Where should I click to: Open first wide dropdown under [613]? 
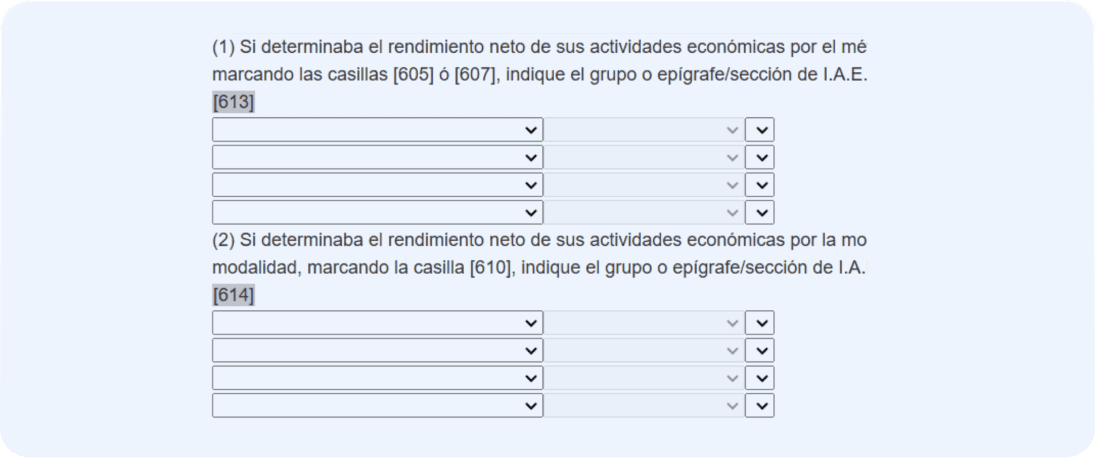tap(377, 130)
